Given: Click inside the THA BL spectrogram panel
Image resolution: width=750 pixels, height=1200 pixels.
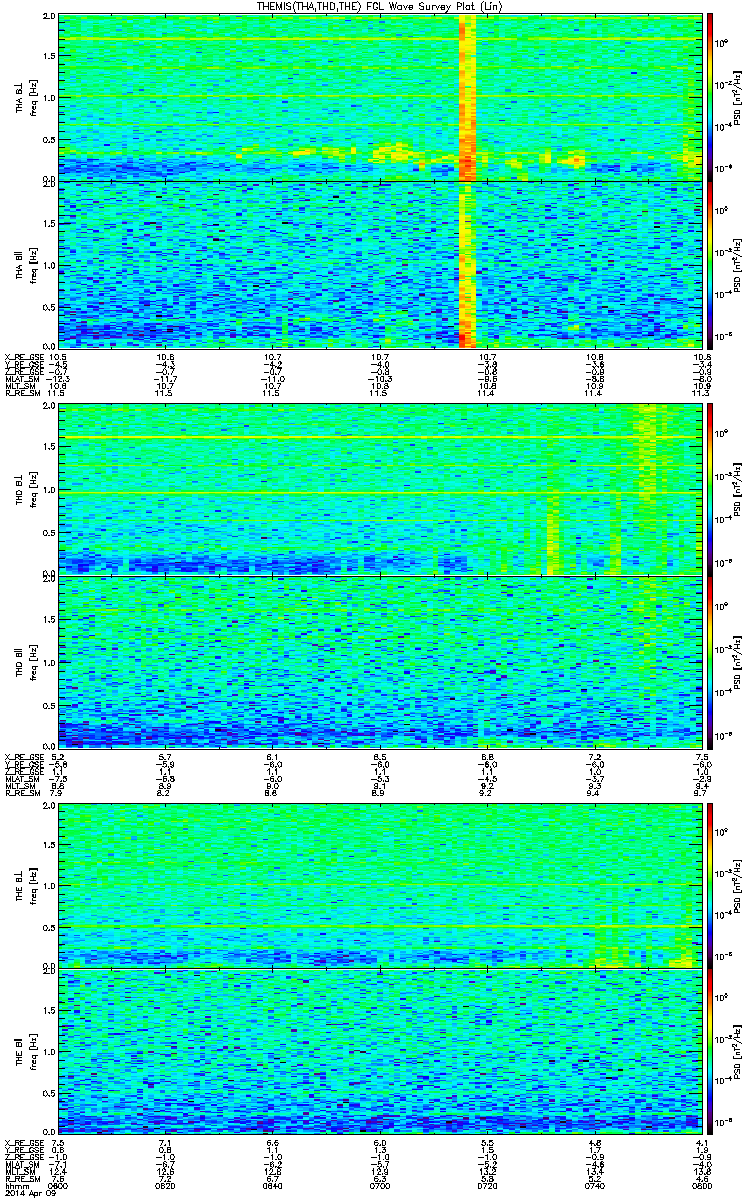Looking at the screenshot, I should (380, 97).
